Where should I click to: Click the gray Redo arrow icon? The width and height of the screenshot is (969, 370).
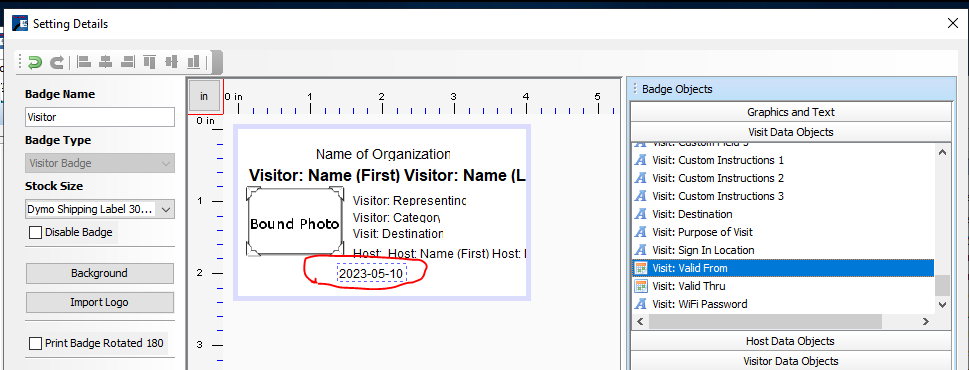(x=57, y=62)
